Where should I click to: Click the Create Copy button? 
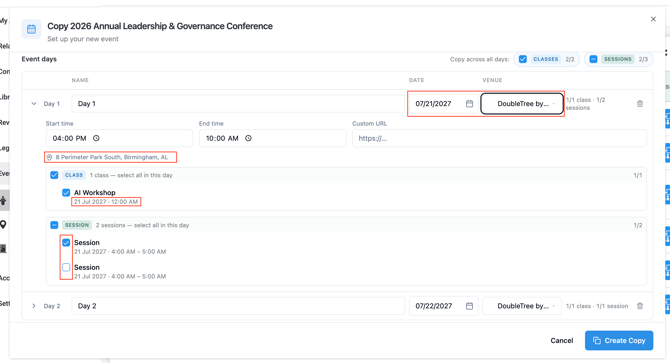(619, 340)
